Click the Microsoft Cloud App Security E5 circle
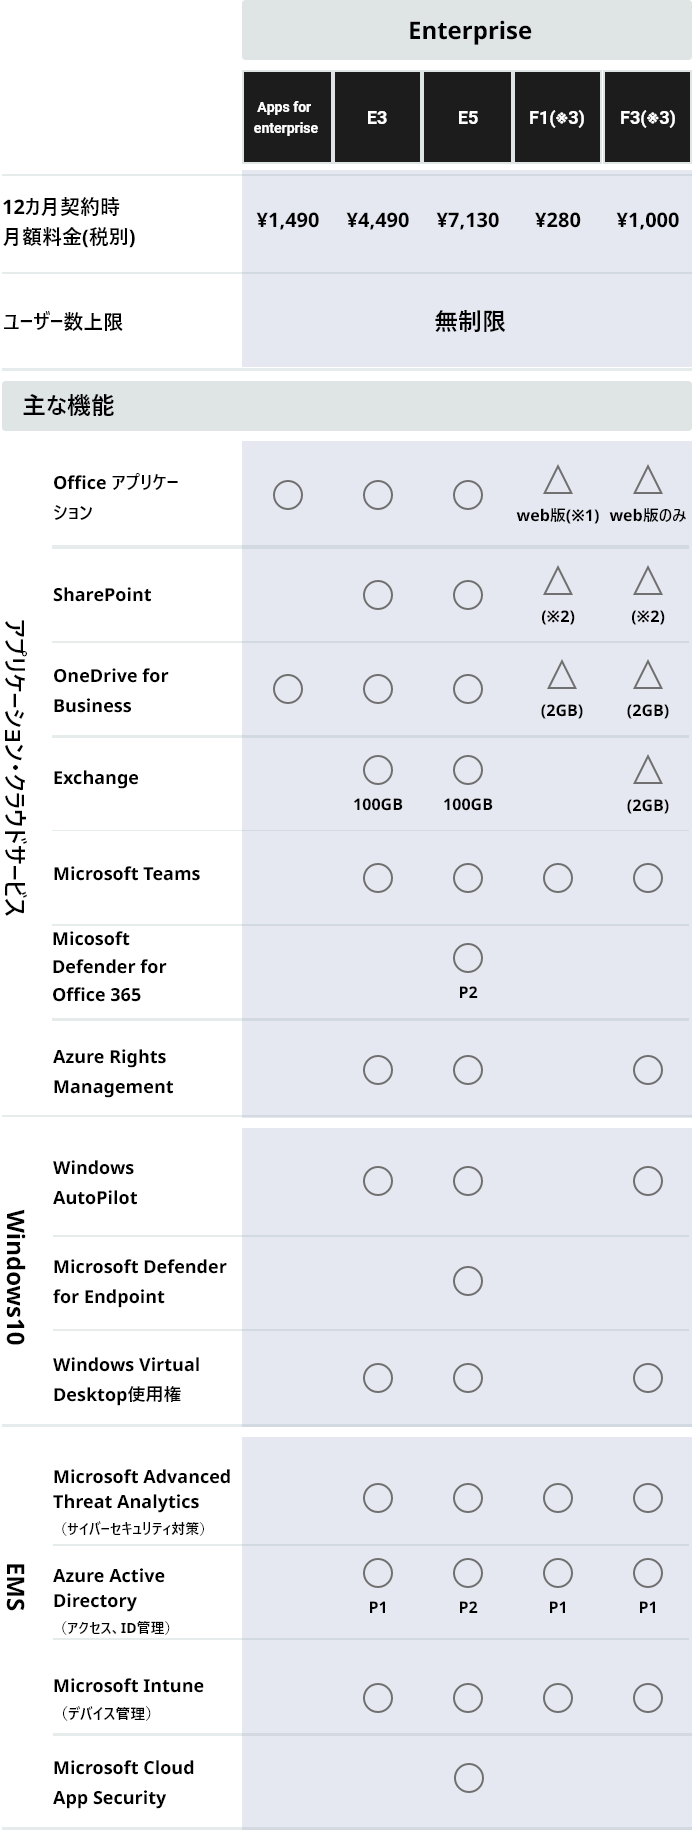Image resolution: width=692 pixels, height=1830 pixels. point(468,1778)
